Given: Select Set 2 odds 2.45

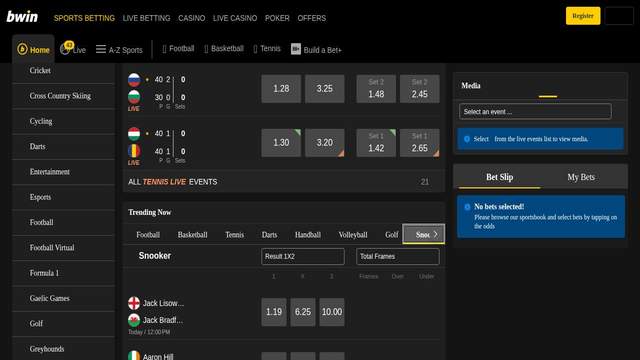Looking at the screenshot, I should 420,89.
